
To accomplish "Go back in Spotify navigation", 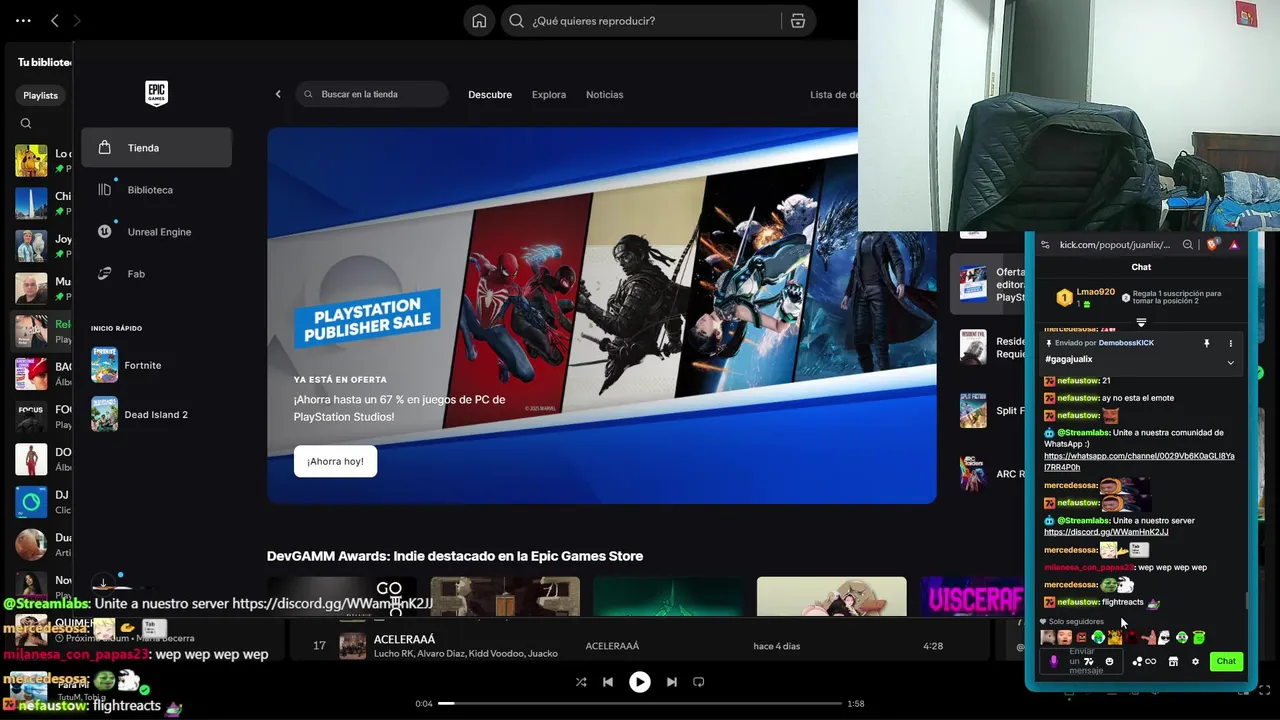I will (55, 20).
